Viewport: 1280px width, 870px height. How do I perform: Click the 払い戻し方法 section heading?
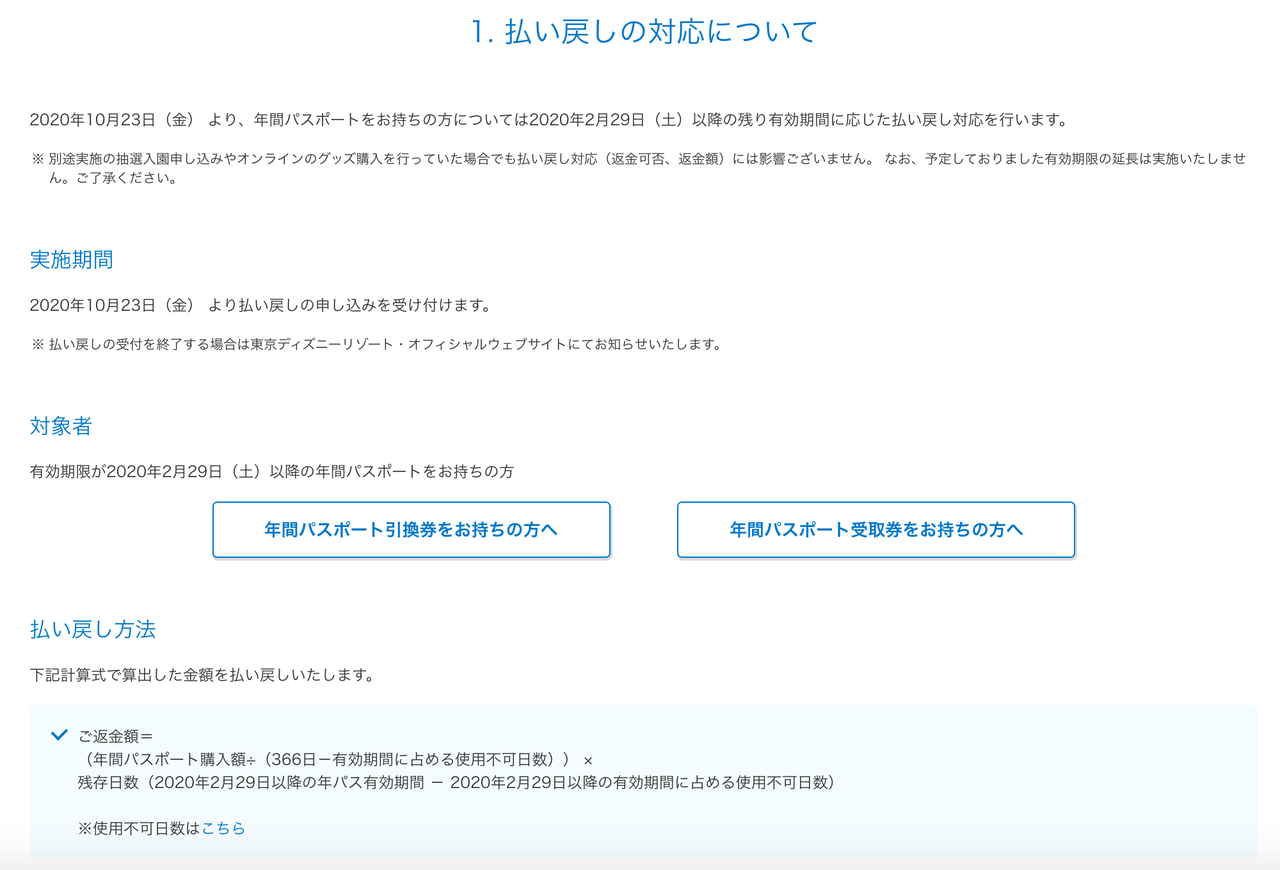pos(93,630)
